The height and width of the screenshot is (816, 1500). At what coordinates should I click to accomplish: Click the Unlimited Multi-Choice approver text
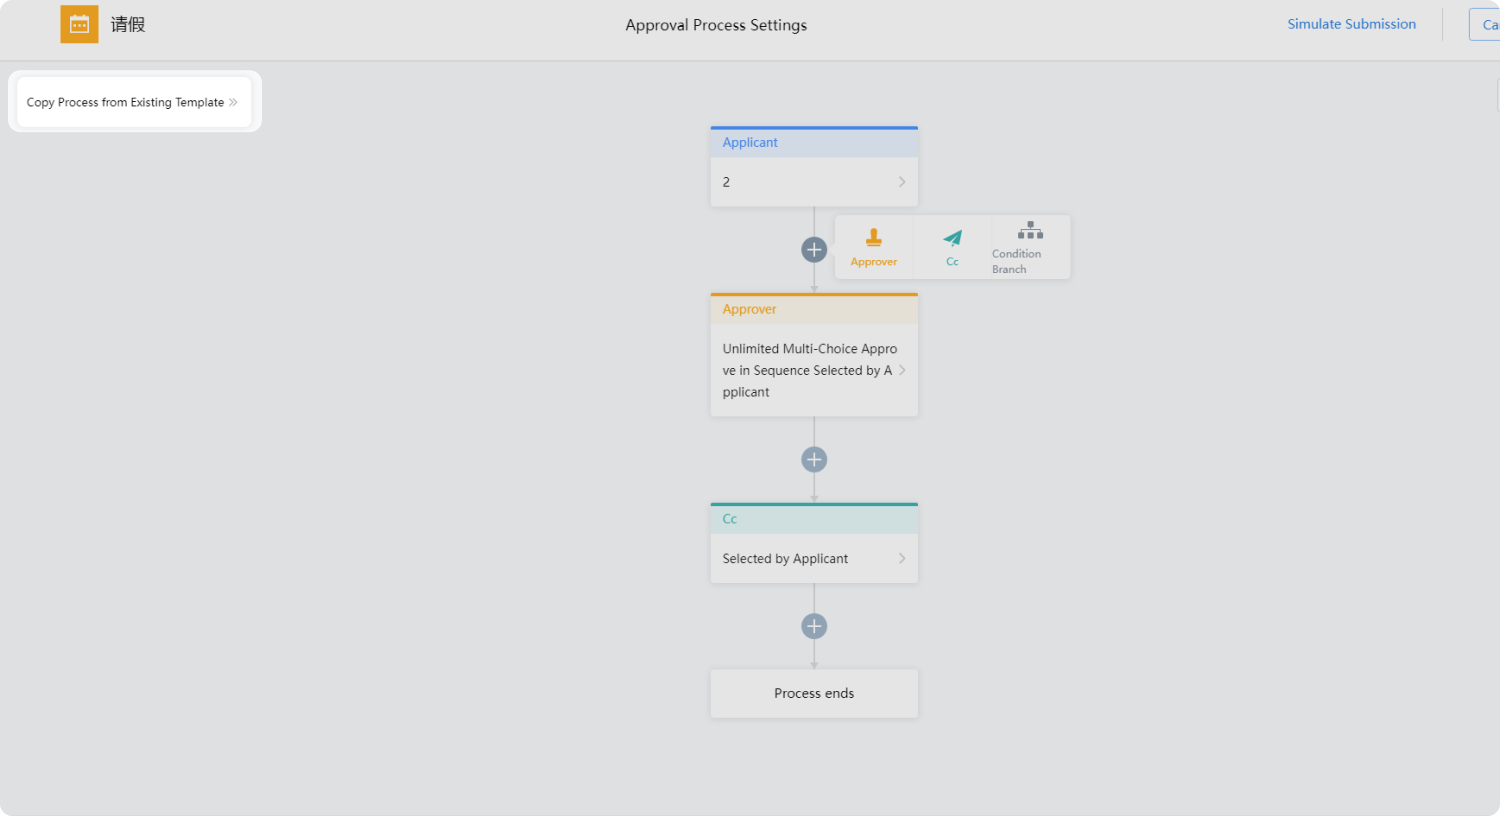coord(809,370)
